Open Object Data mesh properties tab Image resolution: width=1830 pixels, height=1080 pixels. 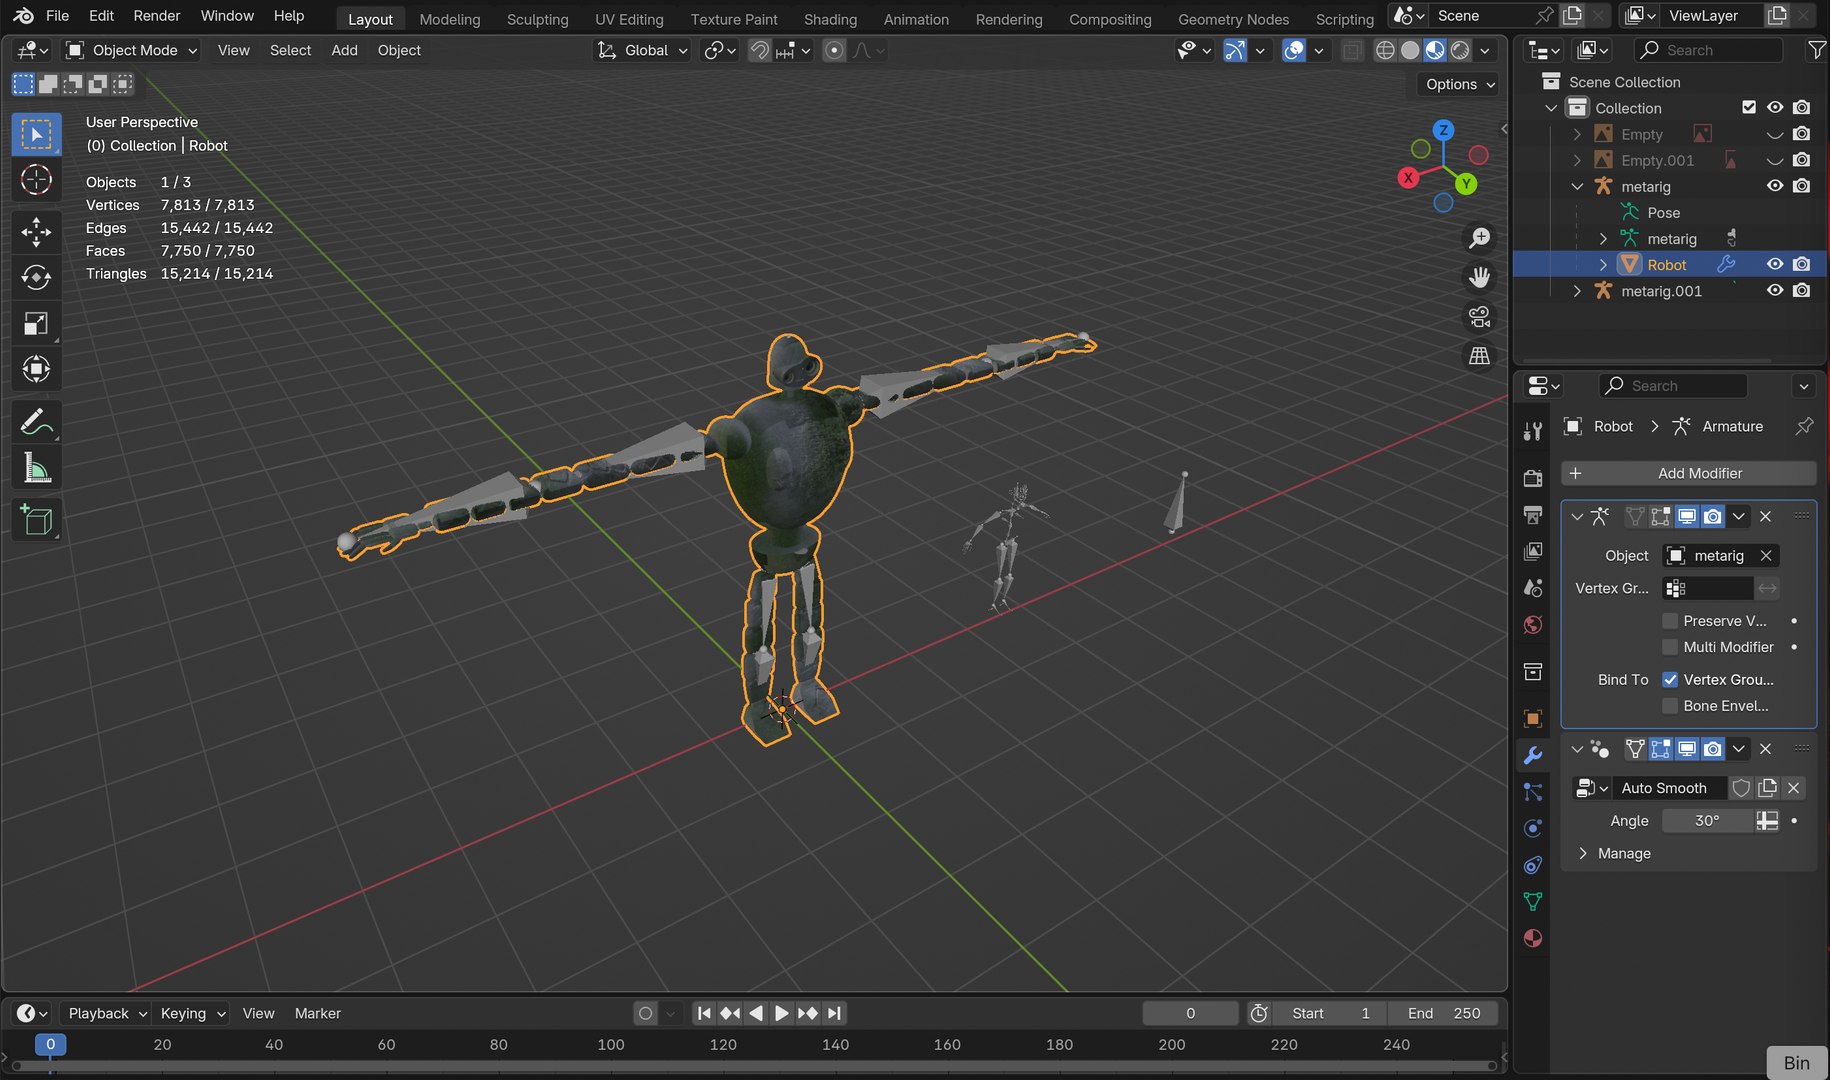pos(1532,901)
